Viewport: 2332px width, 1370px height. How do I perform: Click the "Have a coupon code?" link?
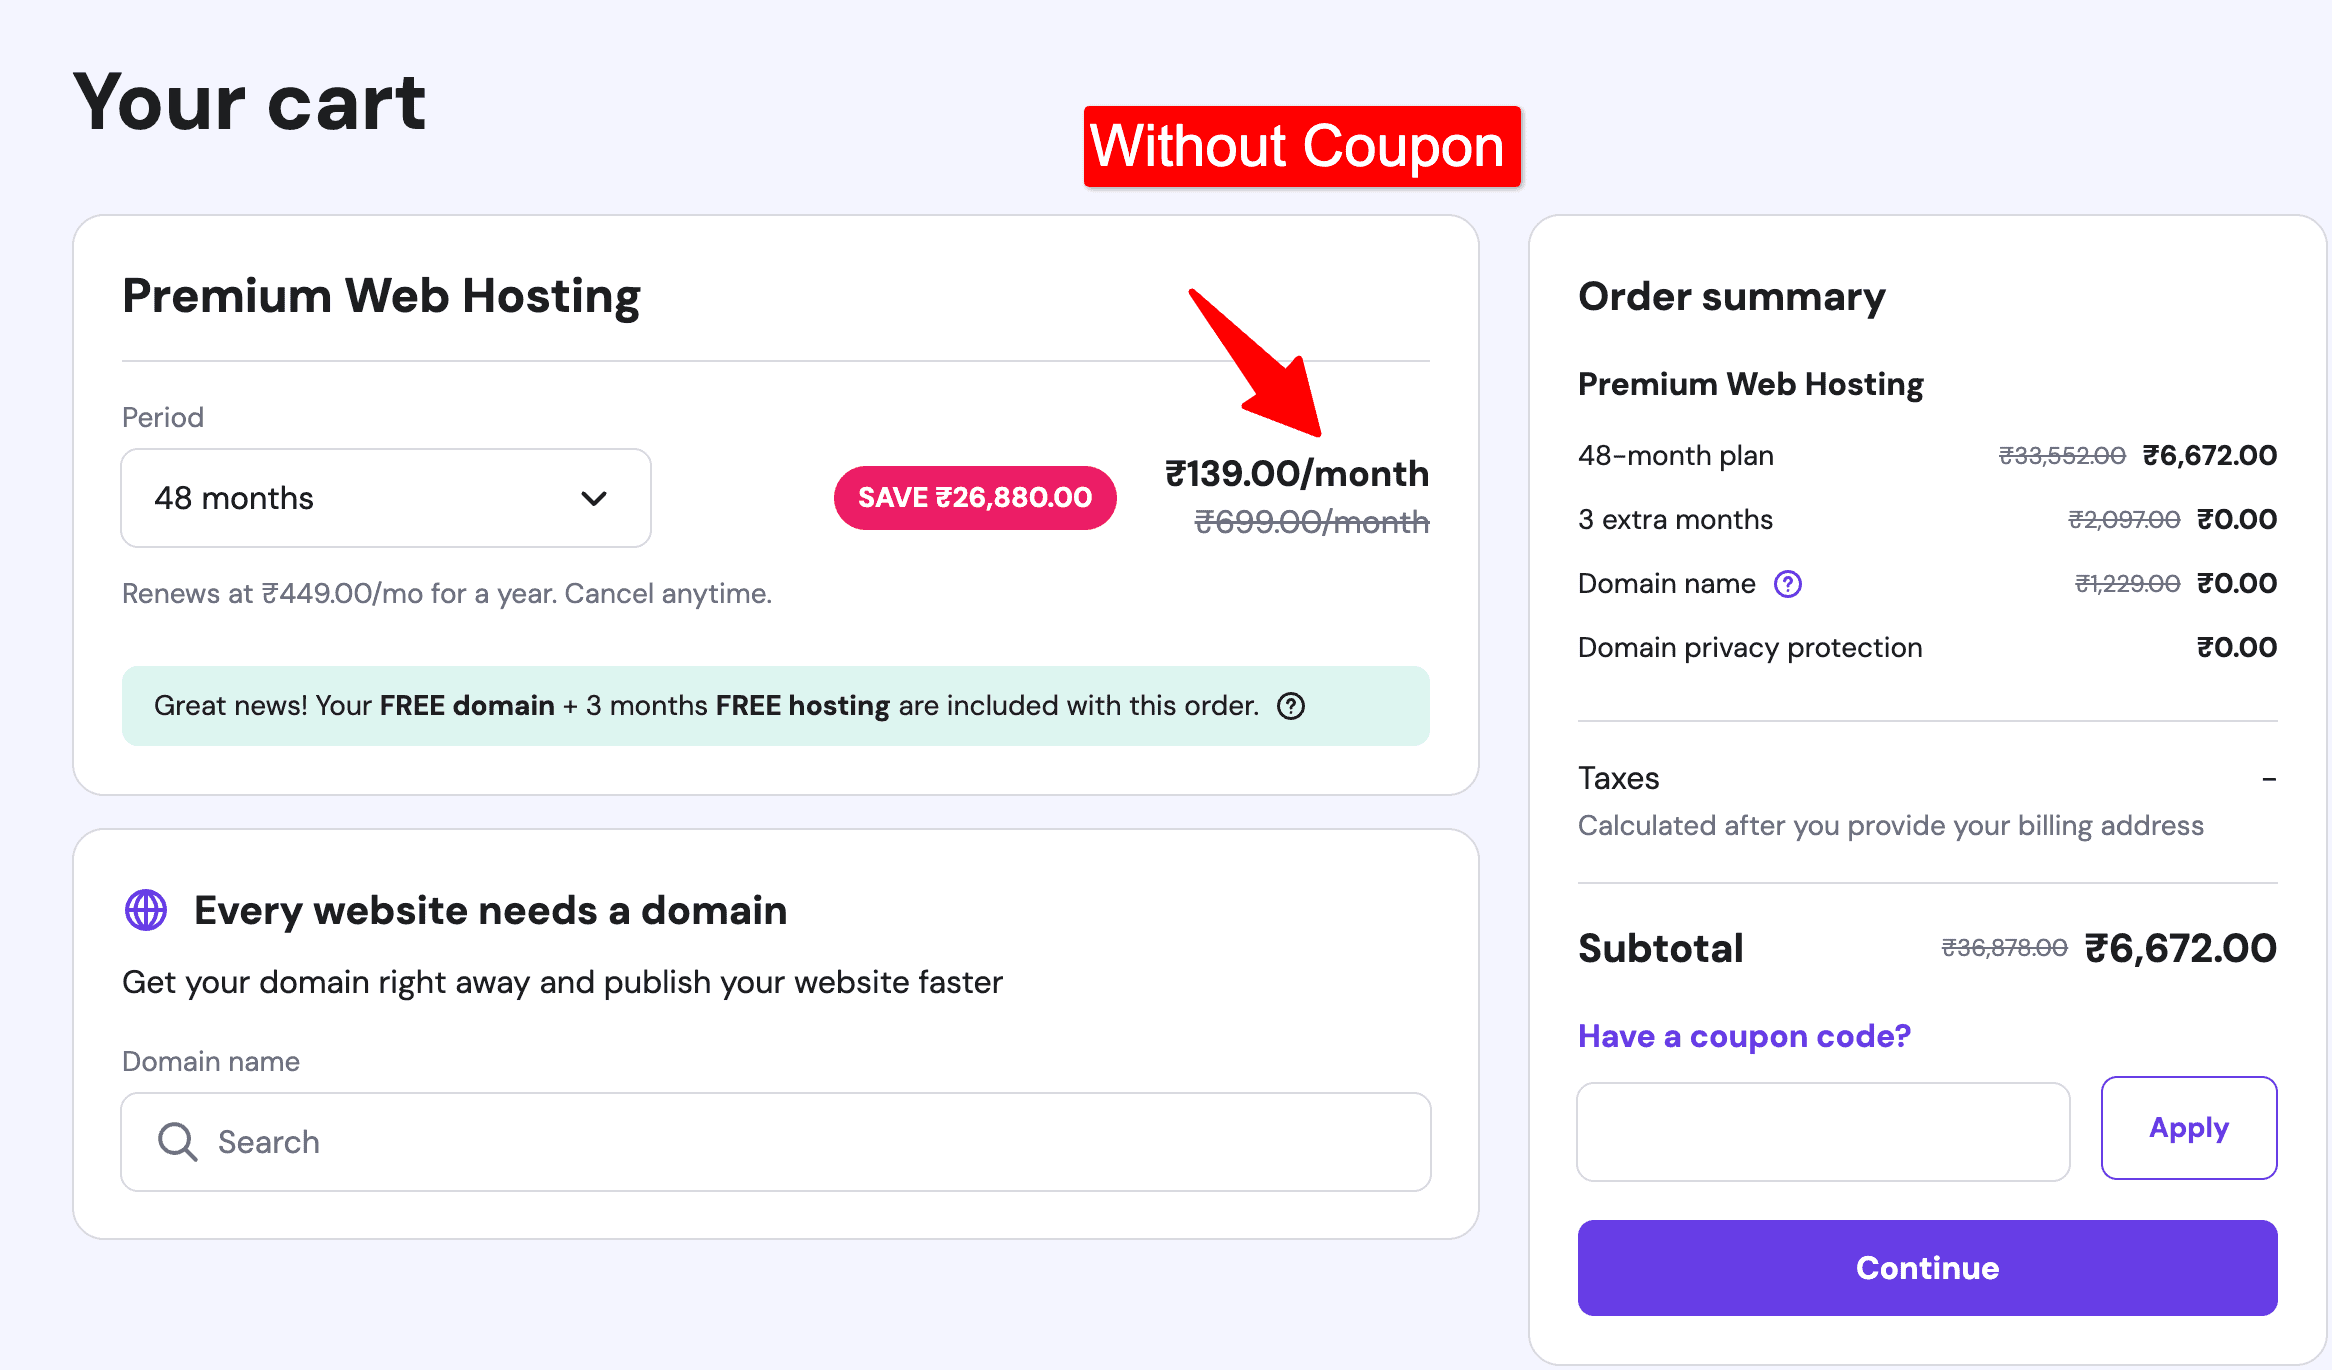coord(1744,1036)
